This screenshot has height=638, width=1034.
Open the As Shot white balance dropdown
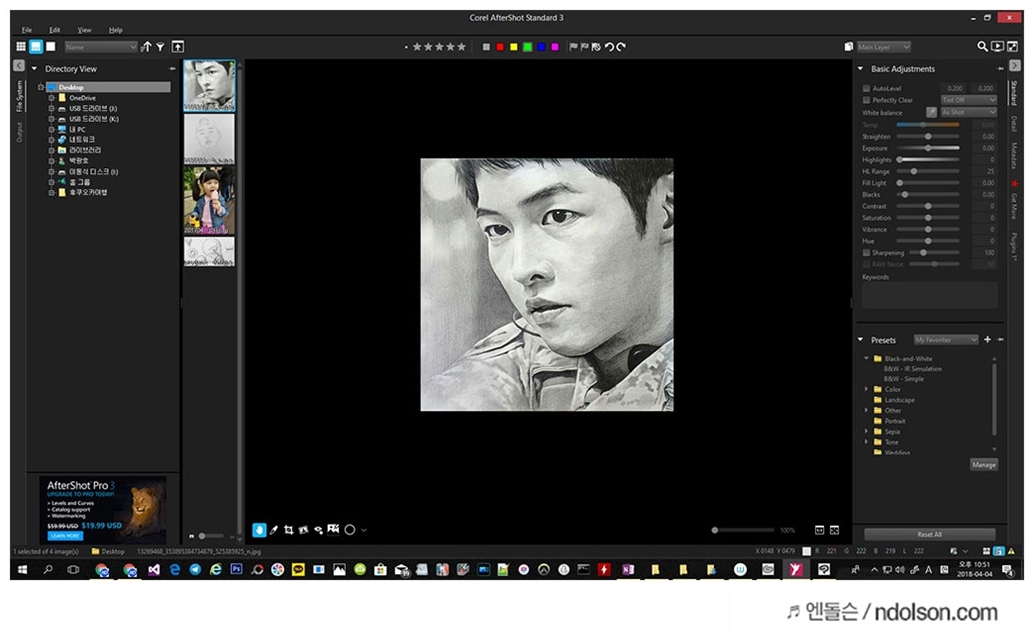coord(968,112)
